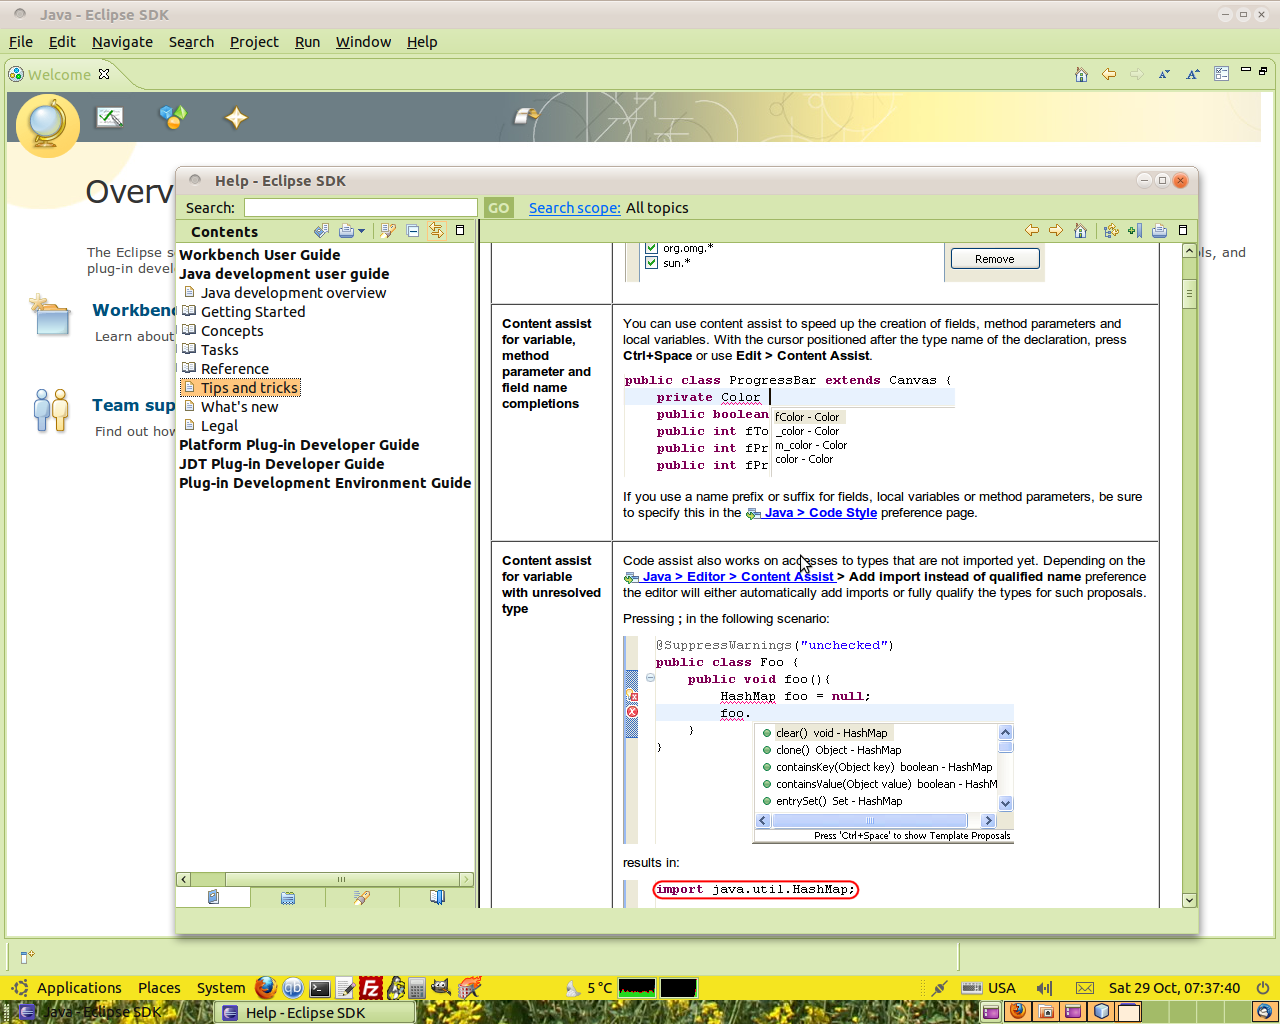This screenshot has width=1280, height=1024.
Task: Open the Tutorials icon on Welcome banner
Action: click(110, 118)
